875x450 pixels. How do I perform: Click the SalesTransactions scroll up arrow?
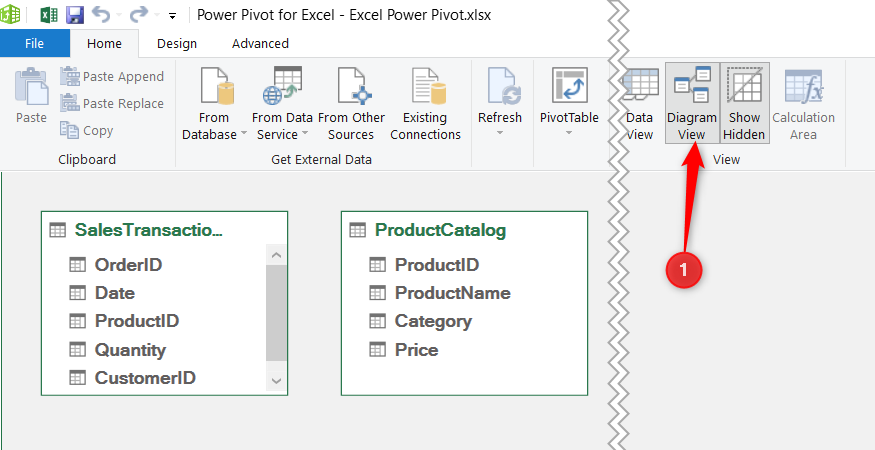[276, 256]
